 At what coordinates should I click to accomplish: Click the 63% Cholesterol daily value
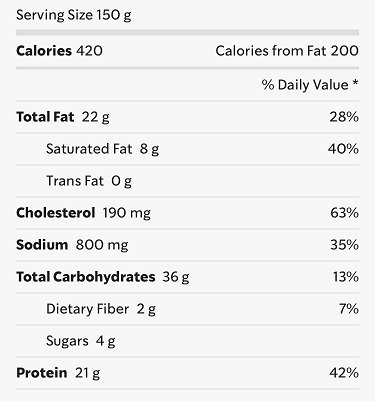pos(344,213)
